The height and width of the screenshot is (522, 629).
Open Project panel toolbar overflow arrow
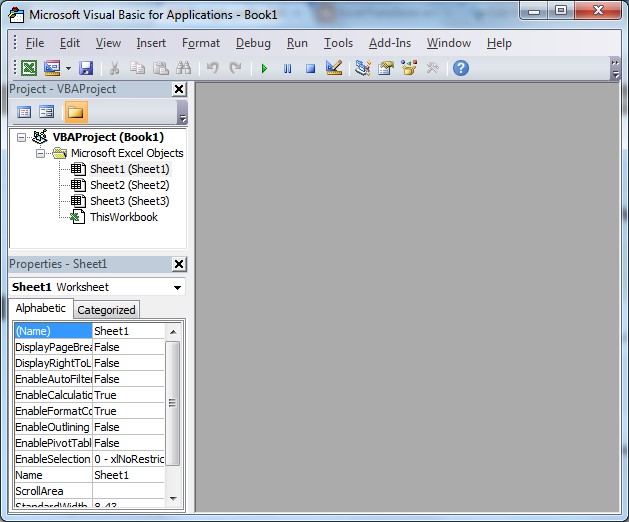pyautogui.click(x=182, y=112)
